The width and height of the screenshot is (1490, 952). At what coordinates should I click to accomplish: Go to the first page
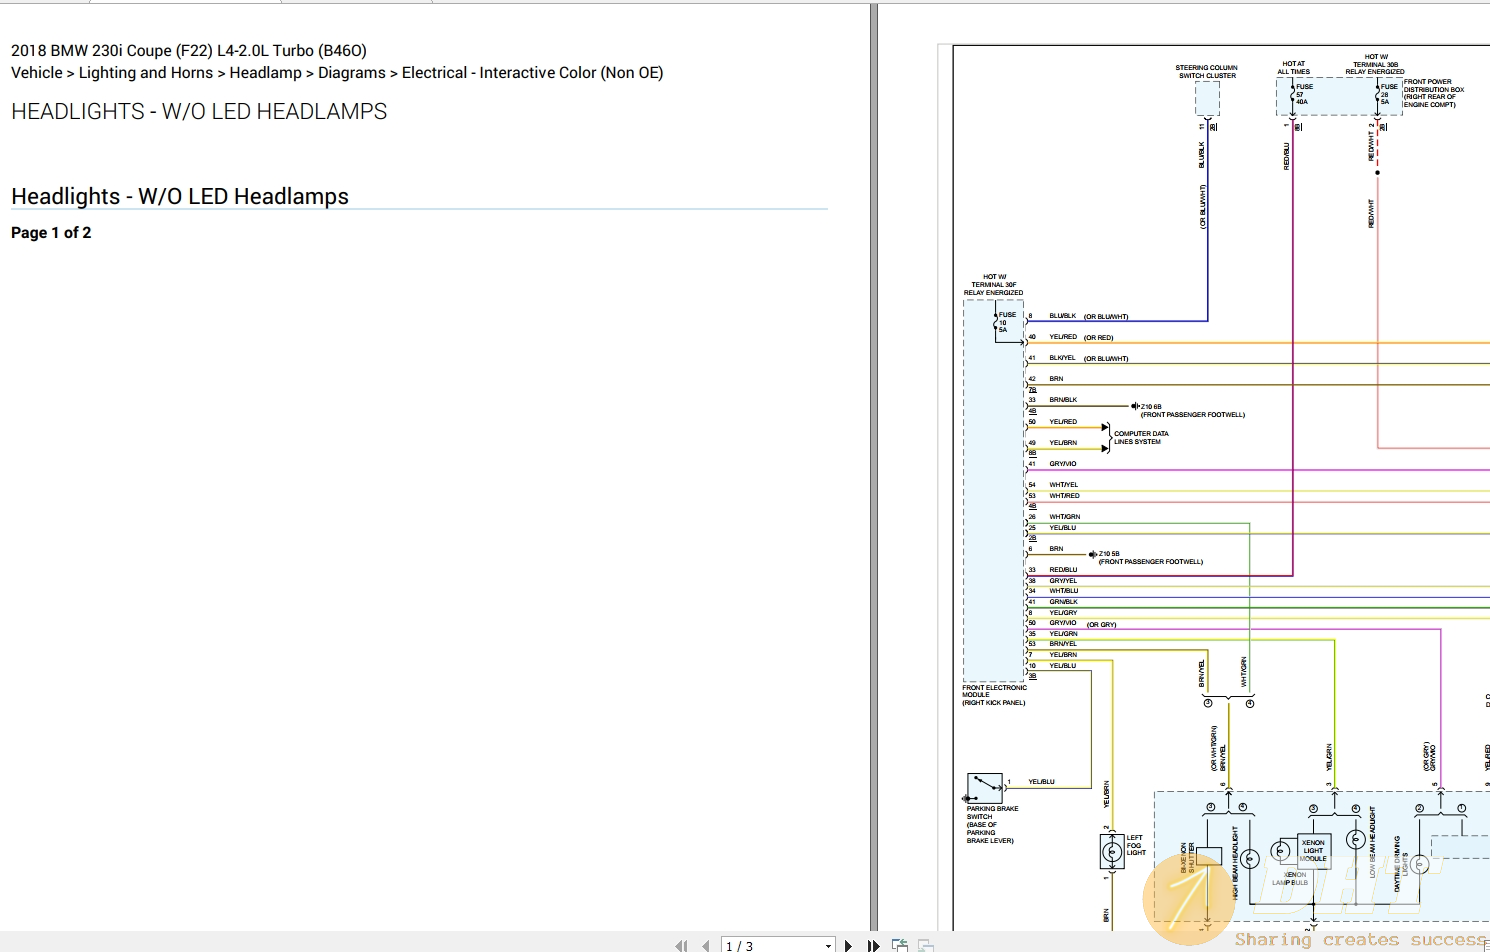pos(681,945)
